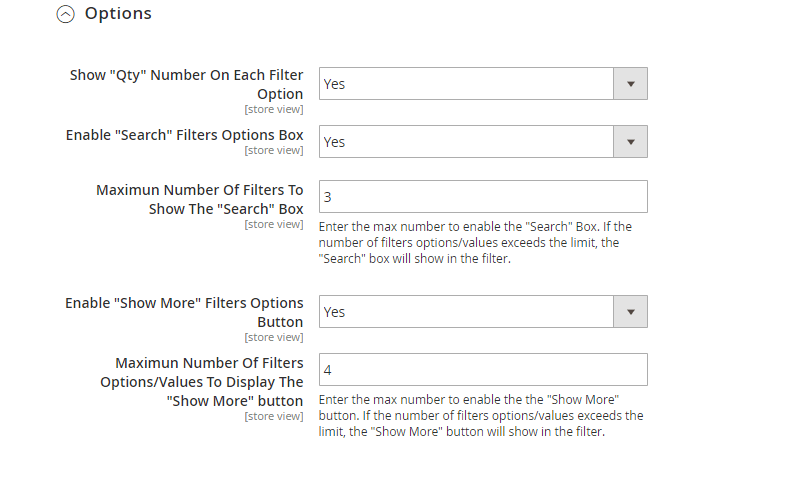Open the arrow on the Enable "Search" Filters dropdown
Viewport: 802px width, 492px height.
[631, 142]
